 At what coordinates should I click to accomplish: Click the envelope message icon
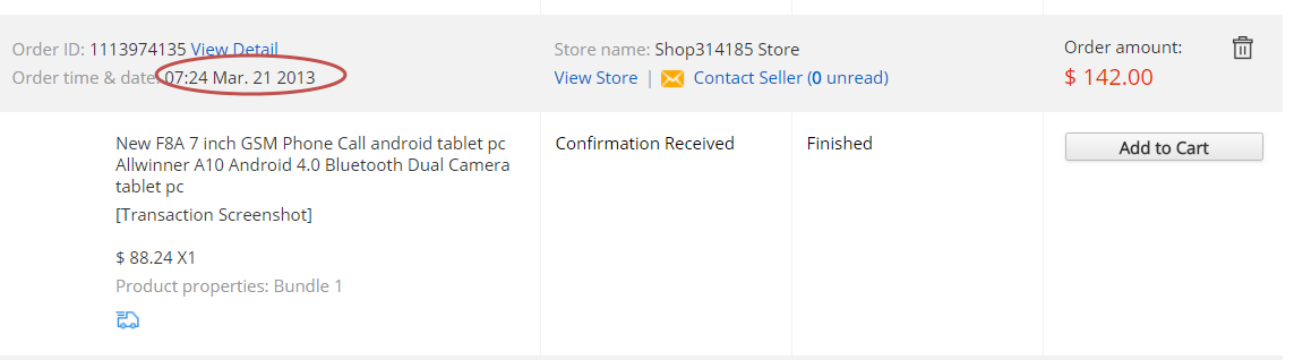[x=673, y=78]
